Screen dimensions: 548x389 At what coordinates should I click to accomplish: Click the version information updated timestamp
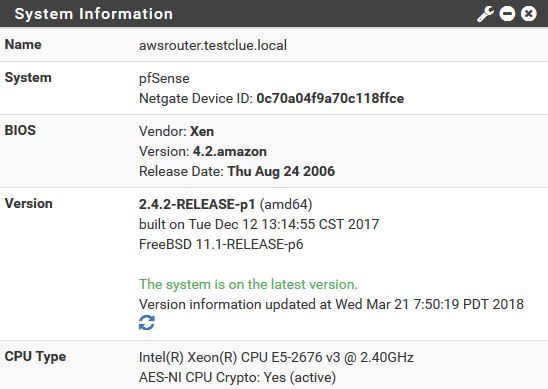pos(331,304)
